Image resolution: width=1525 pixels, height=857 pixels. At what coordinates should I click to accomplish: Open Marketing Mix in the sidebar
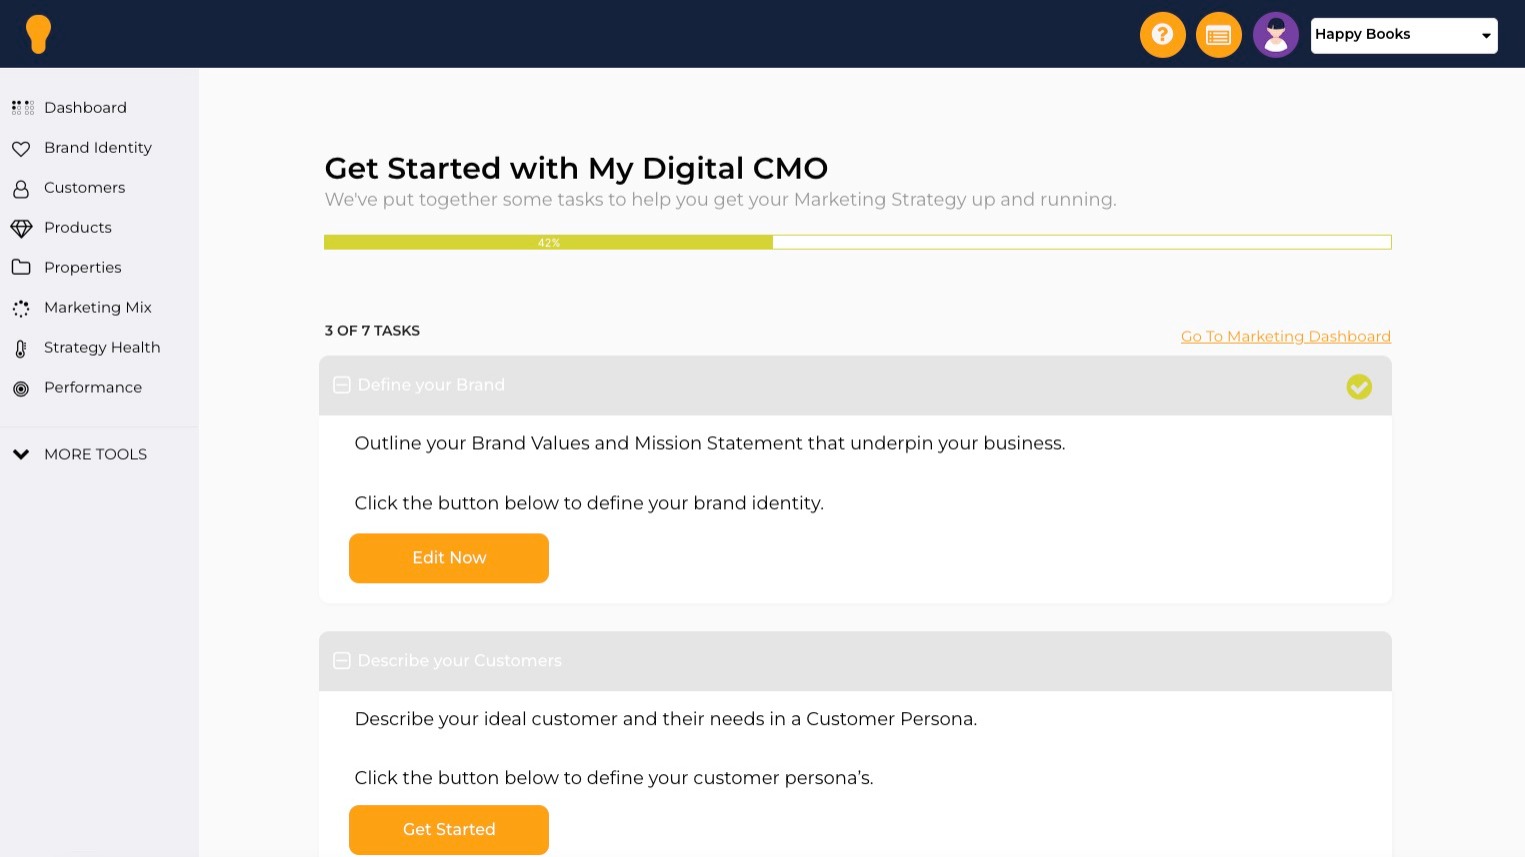[98, 308]
